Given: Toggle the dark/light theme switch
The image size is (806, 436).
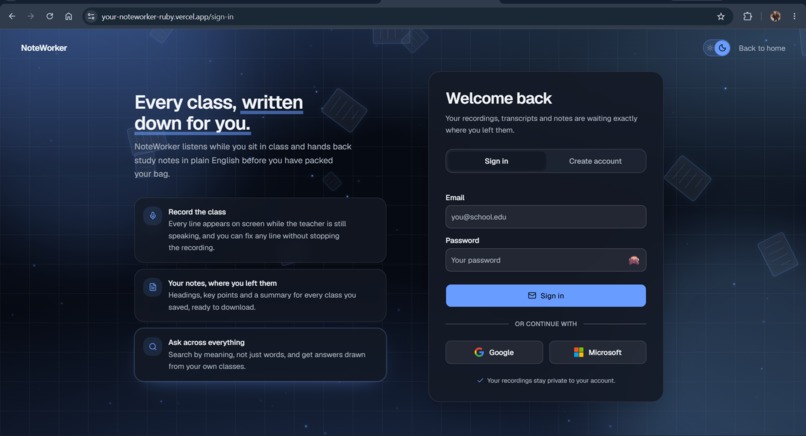Looking at the screenshot, I should [x=717, y=48].
